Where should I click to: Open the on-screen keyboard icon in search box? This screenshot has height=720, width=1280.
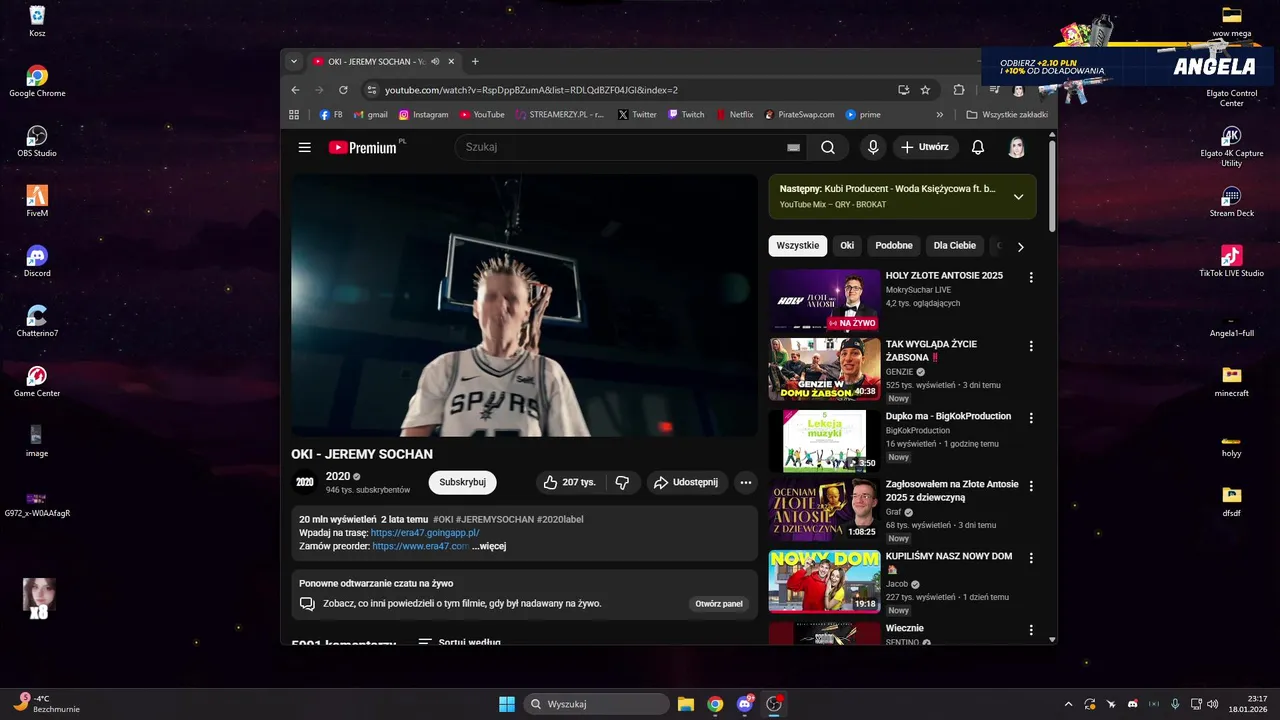[794, 147]
